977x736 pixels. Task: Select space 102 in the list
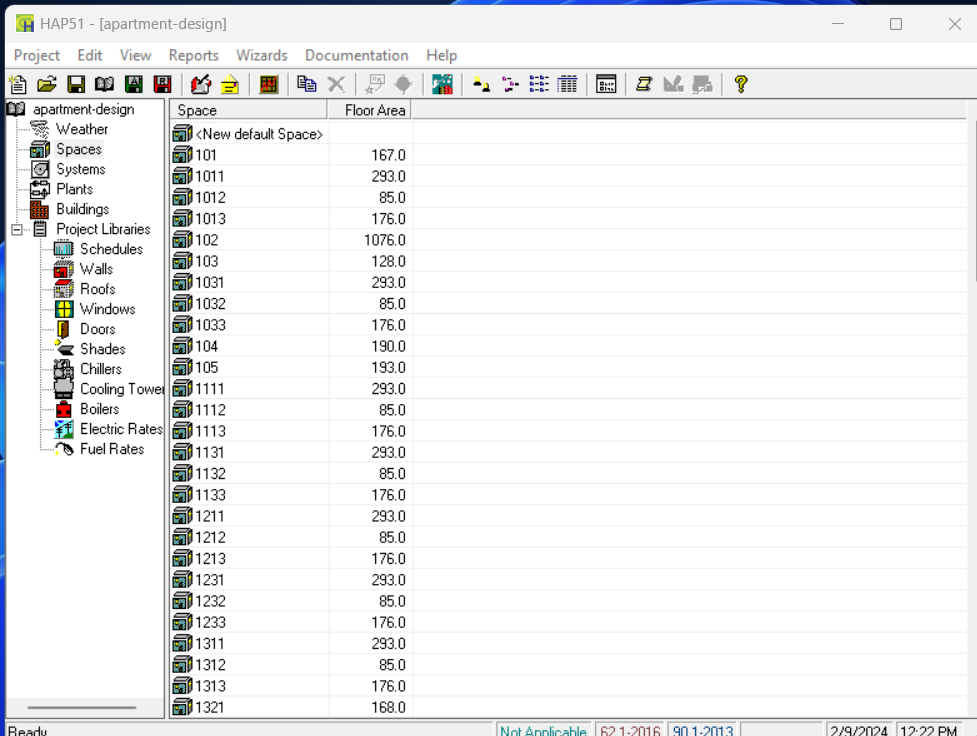(206, 240)
